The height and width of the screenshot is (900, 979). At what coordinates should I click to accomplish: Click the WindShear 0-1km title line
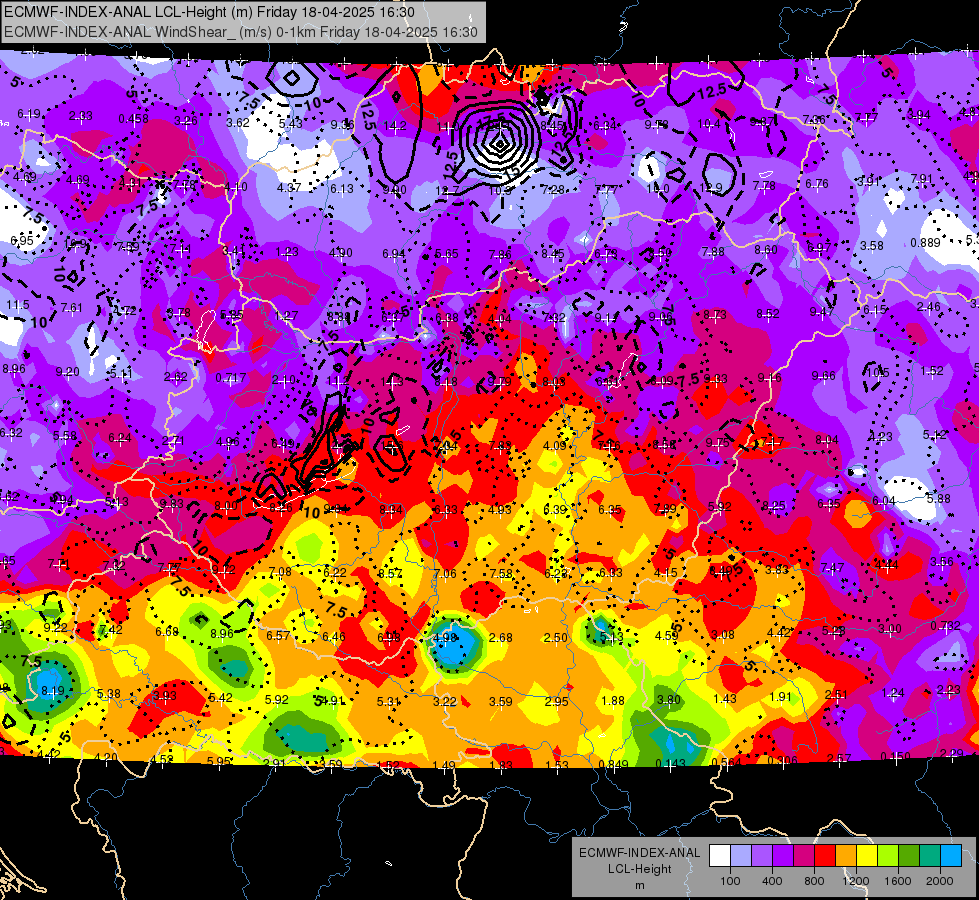click(x=241, y=32)
